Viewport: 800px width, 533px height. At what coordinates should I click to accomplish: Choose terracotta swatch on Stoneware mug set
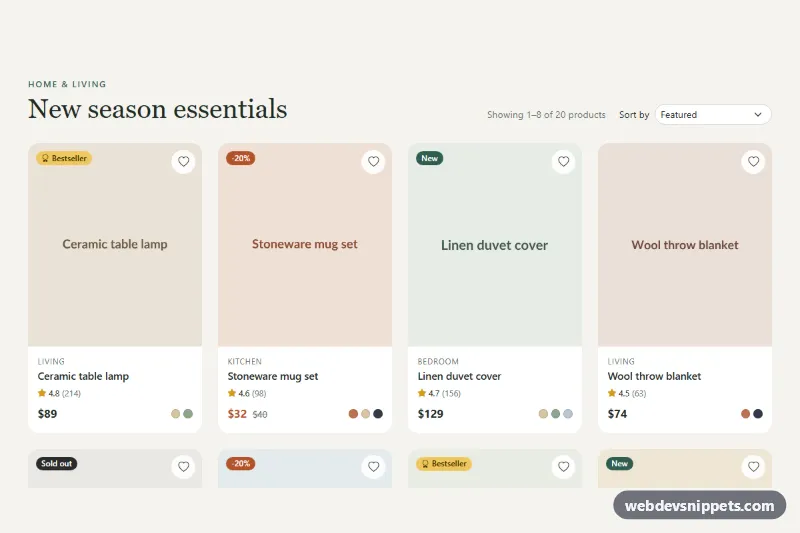coord(353,414)
